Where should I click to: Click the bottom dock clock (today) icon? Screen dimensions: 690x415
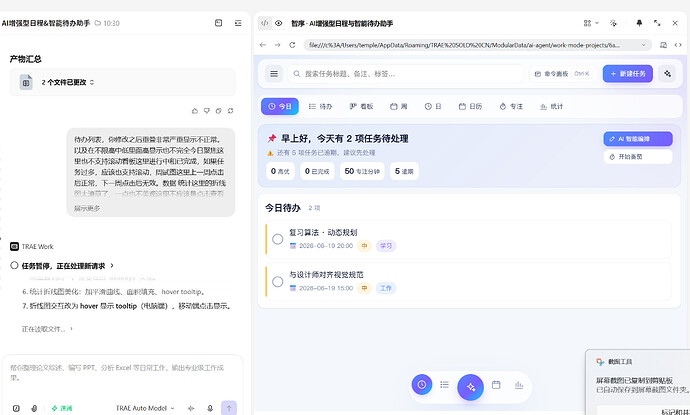pos(422,385)
